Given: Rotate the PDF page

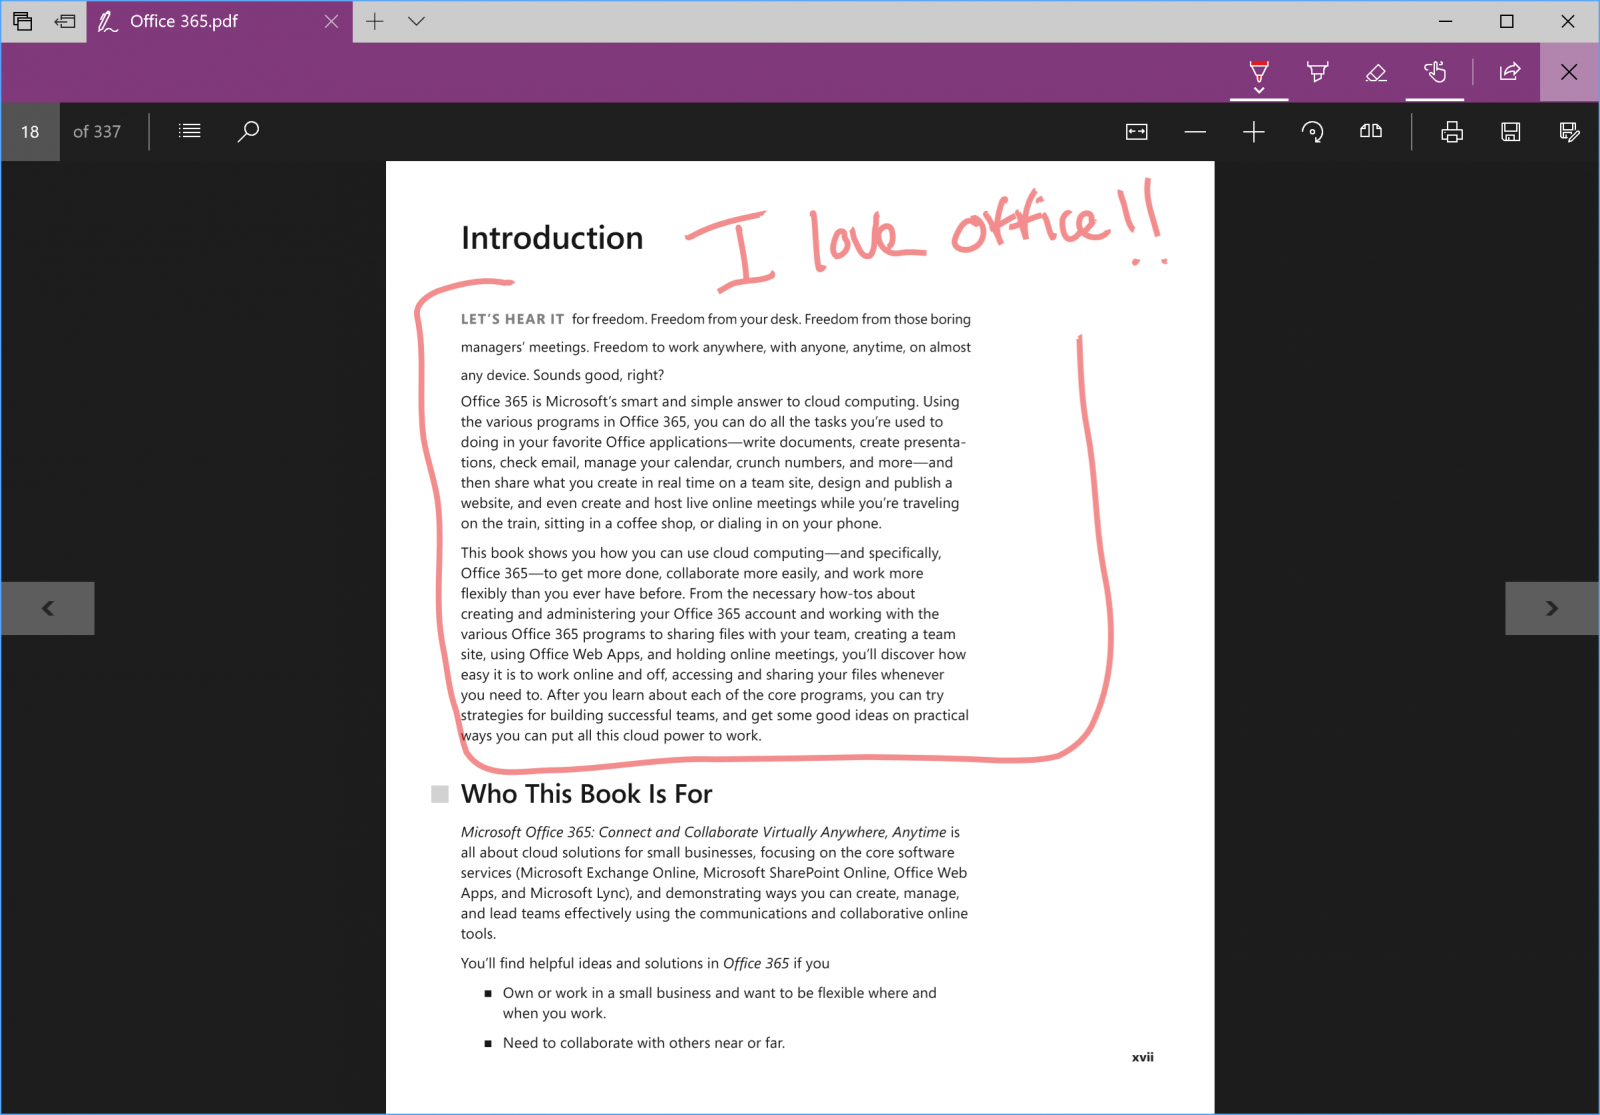Looking at the screenshot, I should 1313,131.
